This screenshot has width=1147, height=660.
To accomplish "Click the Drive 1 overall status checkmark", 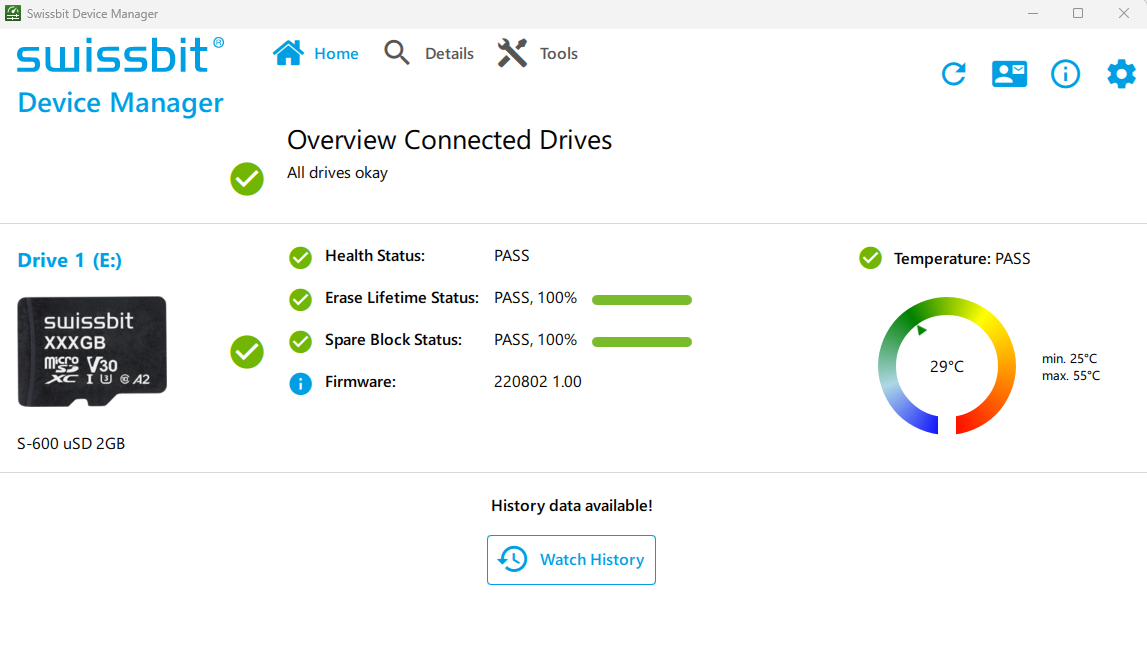I will (247, 351).
